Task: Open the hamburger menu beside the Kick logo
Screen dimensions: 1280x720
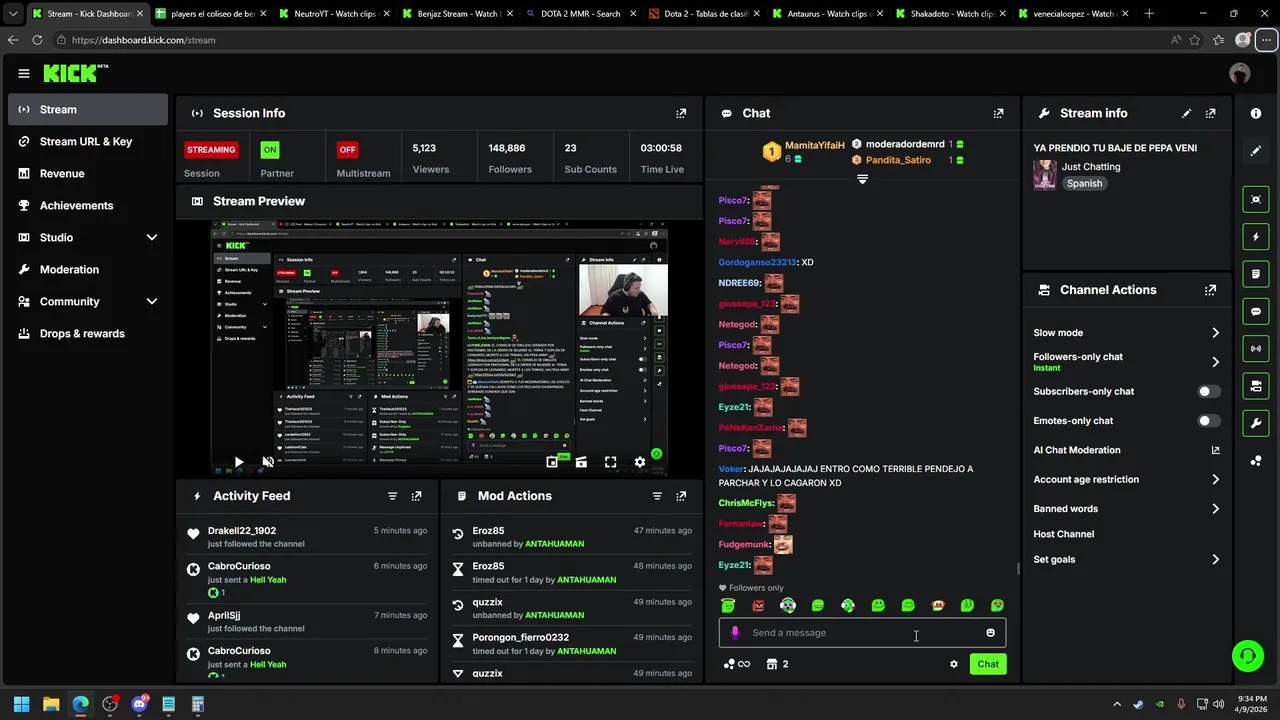Action: pyautogui.click(x=24, y=73)
